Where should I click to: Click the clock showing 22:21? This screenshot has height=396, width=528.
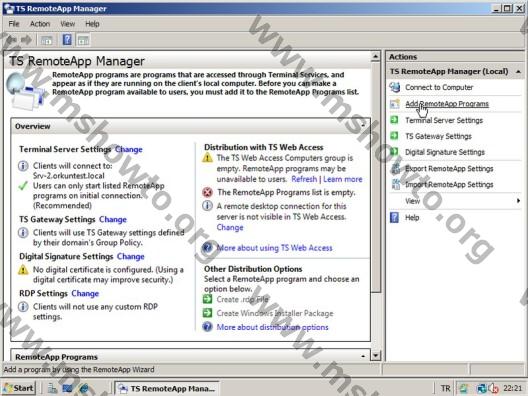[513, 388]
